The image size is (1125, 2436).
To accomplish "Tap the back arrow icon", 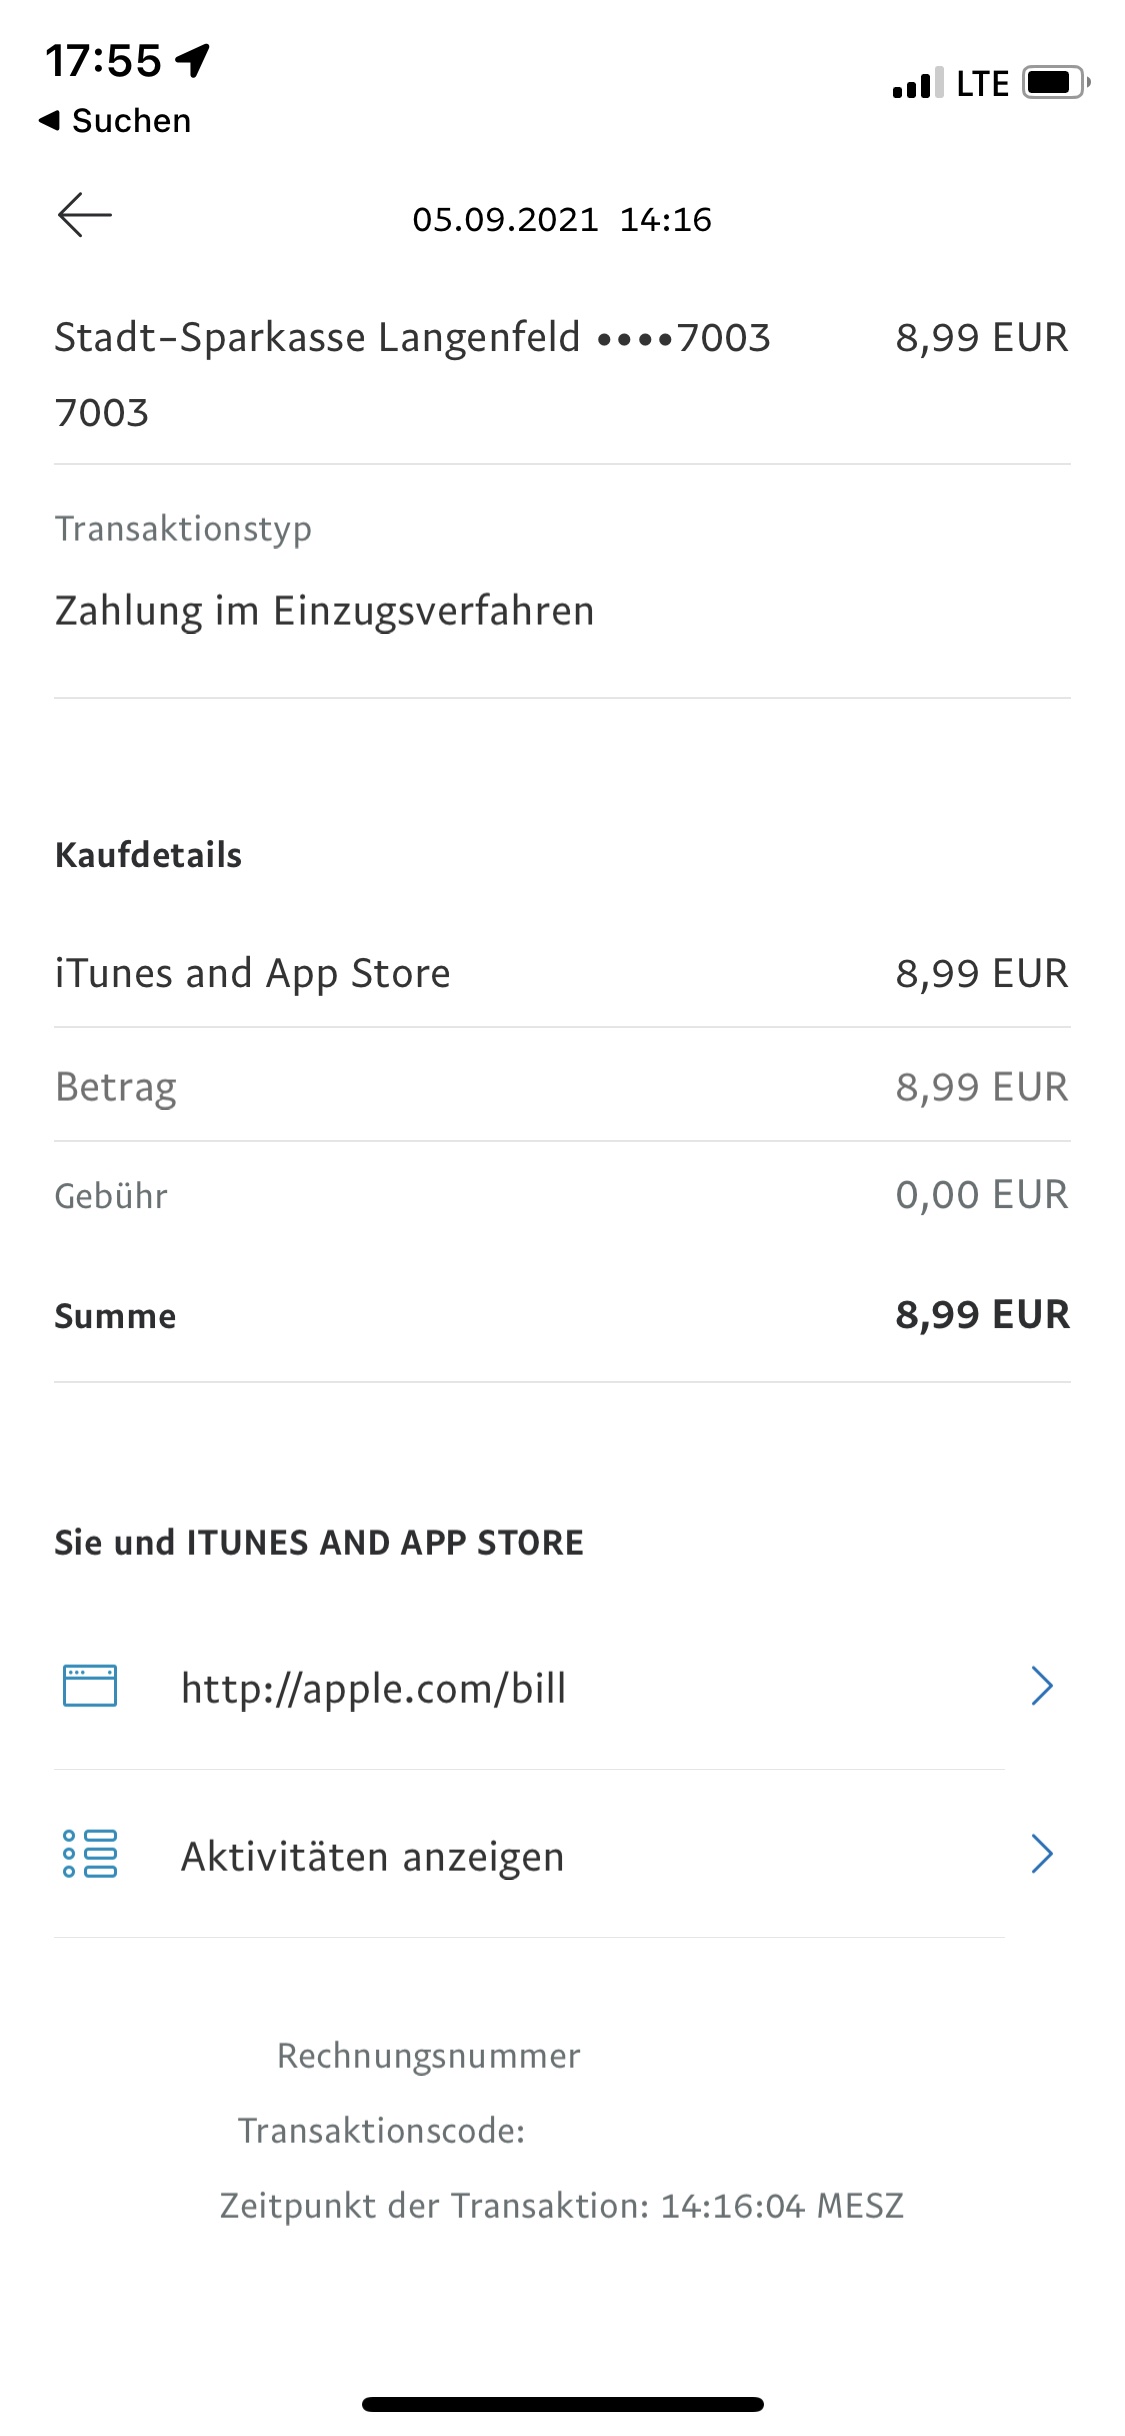I will pos(85,216).
